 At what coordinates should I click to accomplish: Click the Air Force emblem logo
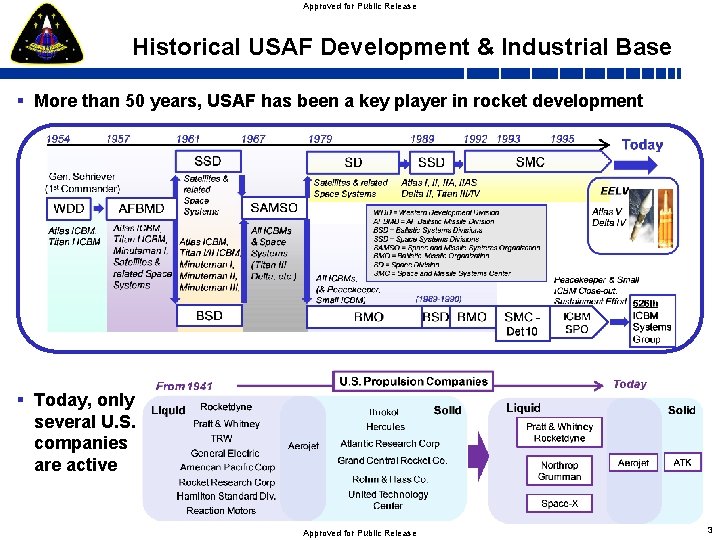47,34
